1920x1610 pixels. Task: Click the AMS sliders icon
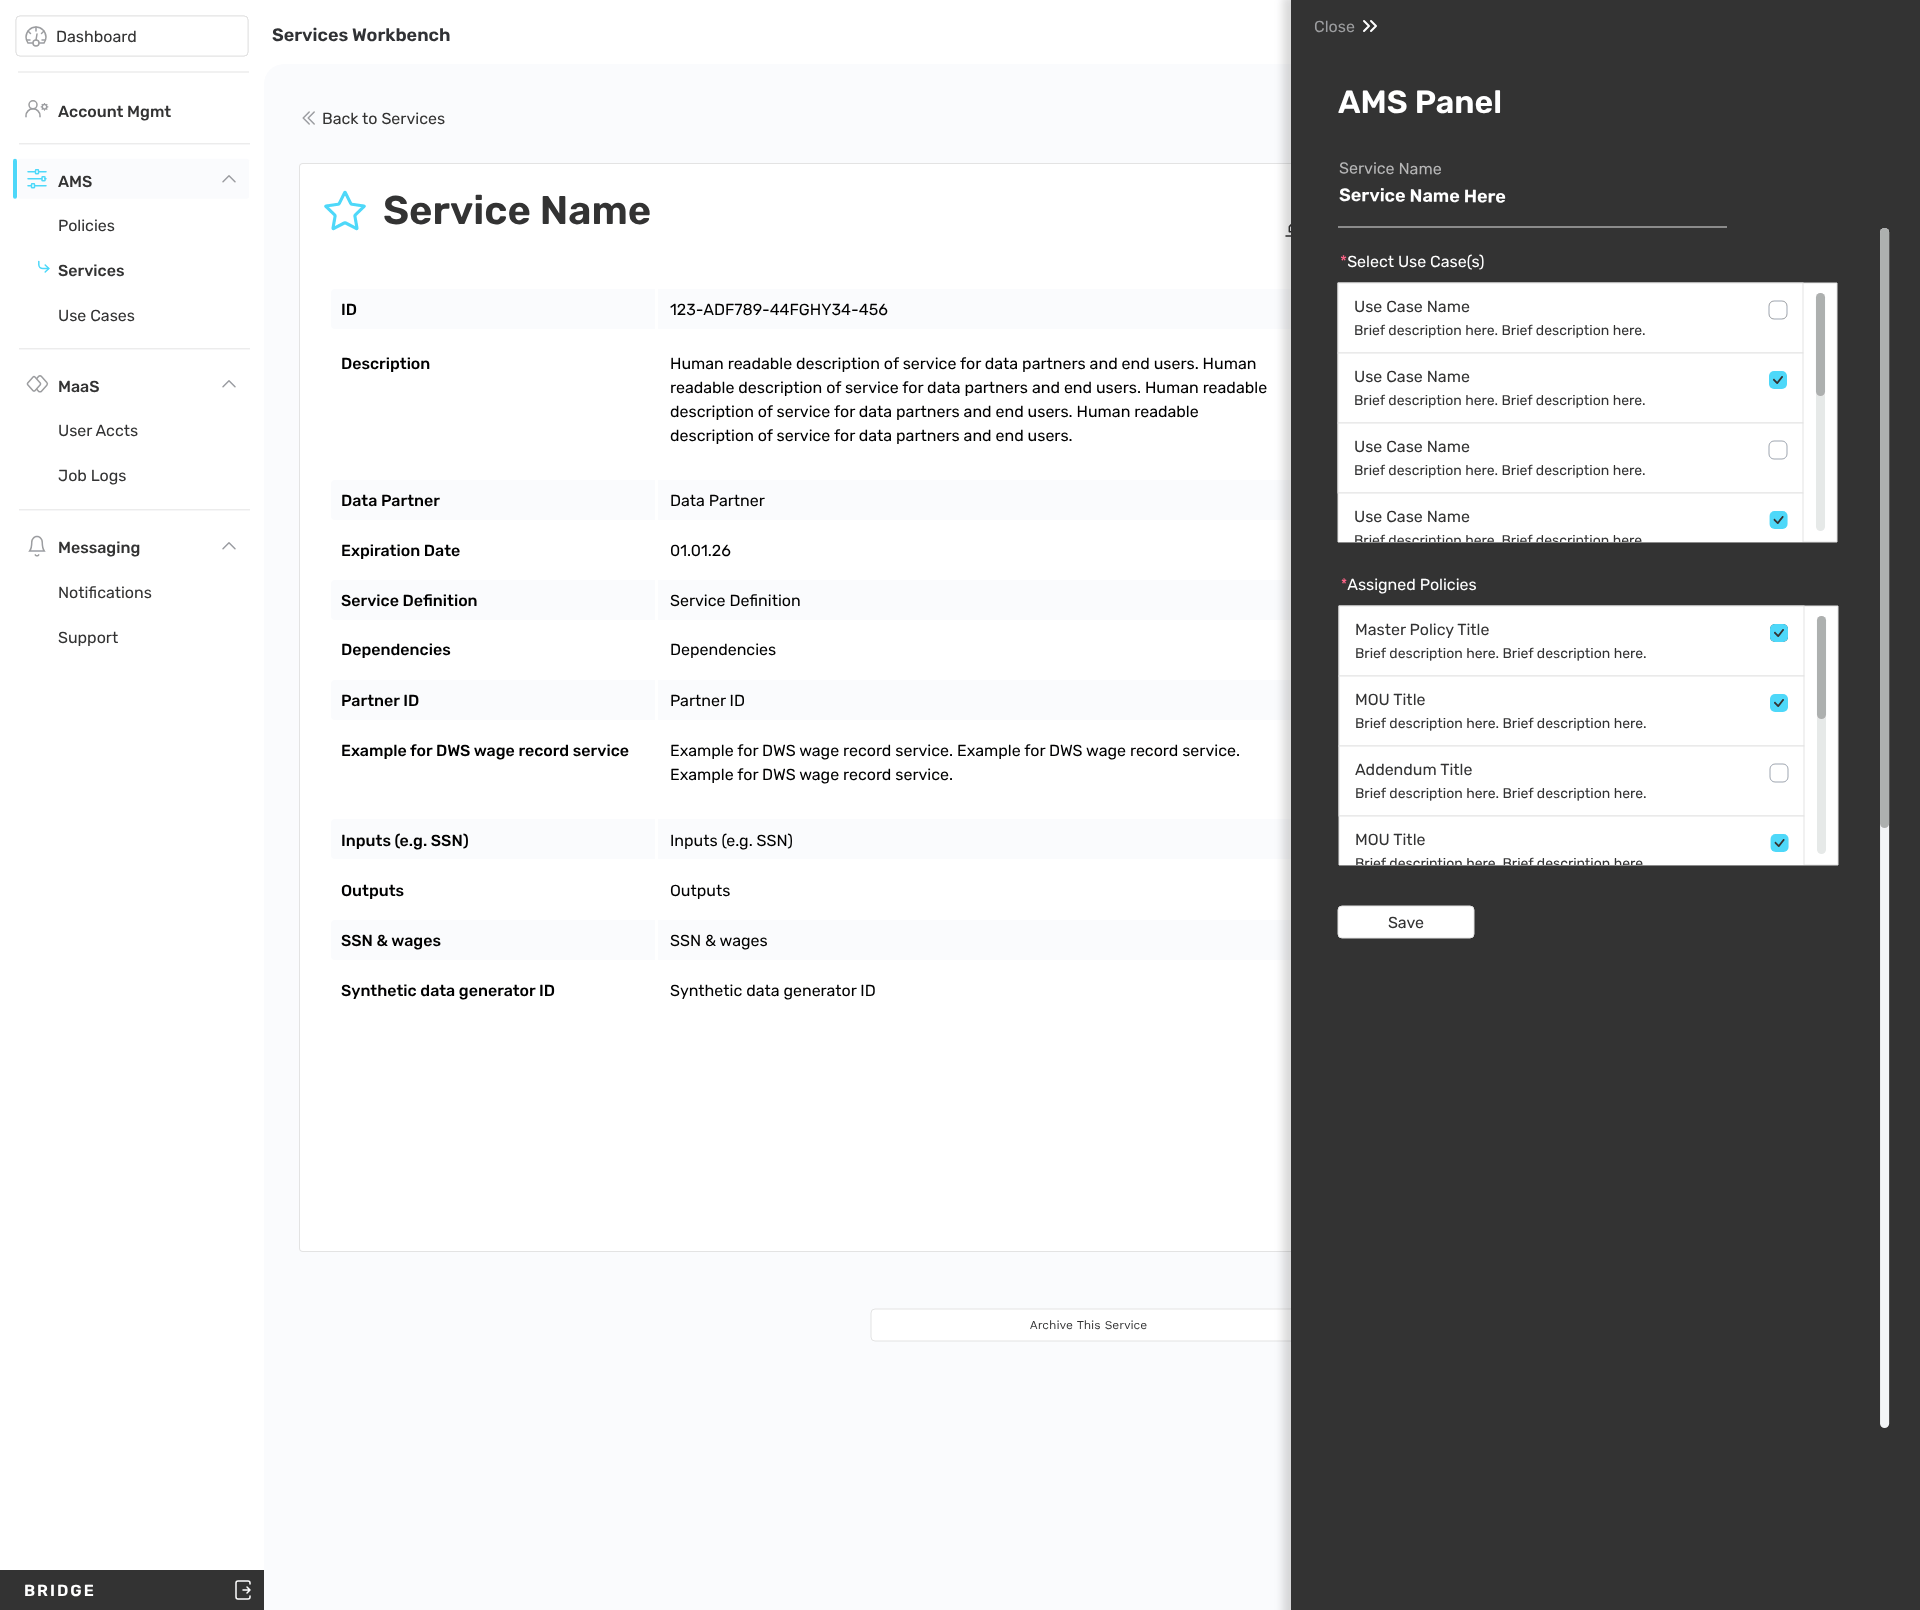tap(37, 180)
